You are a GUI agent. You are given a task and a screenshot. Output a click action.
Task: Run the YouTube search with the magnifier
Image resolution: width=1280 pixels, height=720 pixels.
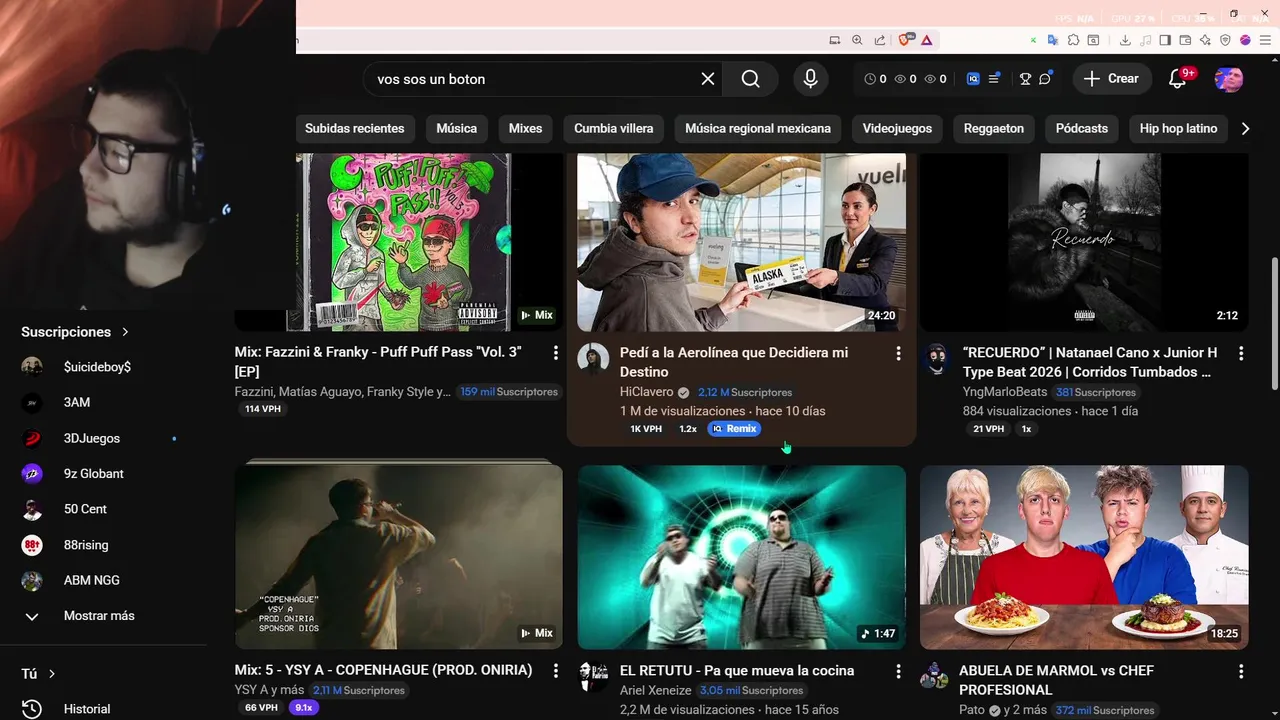(x=751, y=79)
